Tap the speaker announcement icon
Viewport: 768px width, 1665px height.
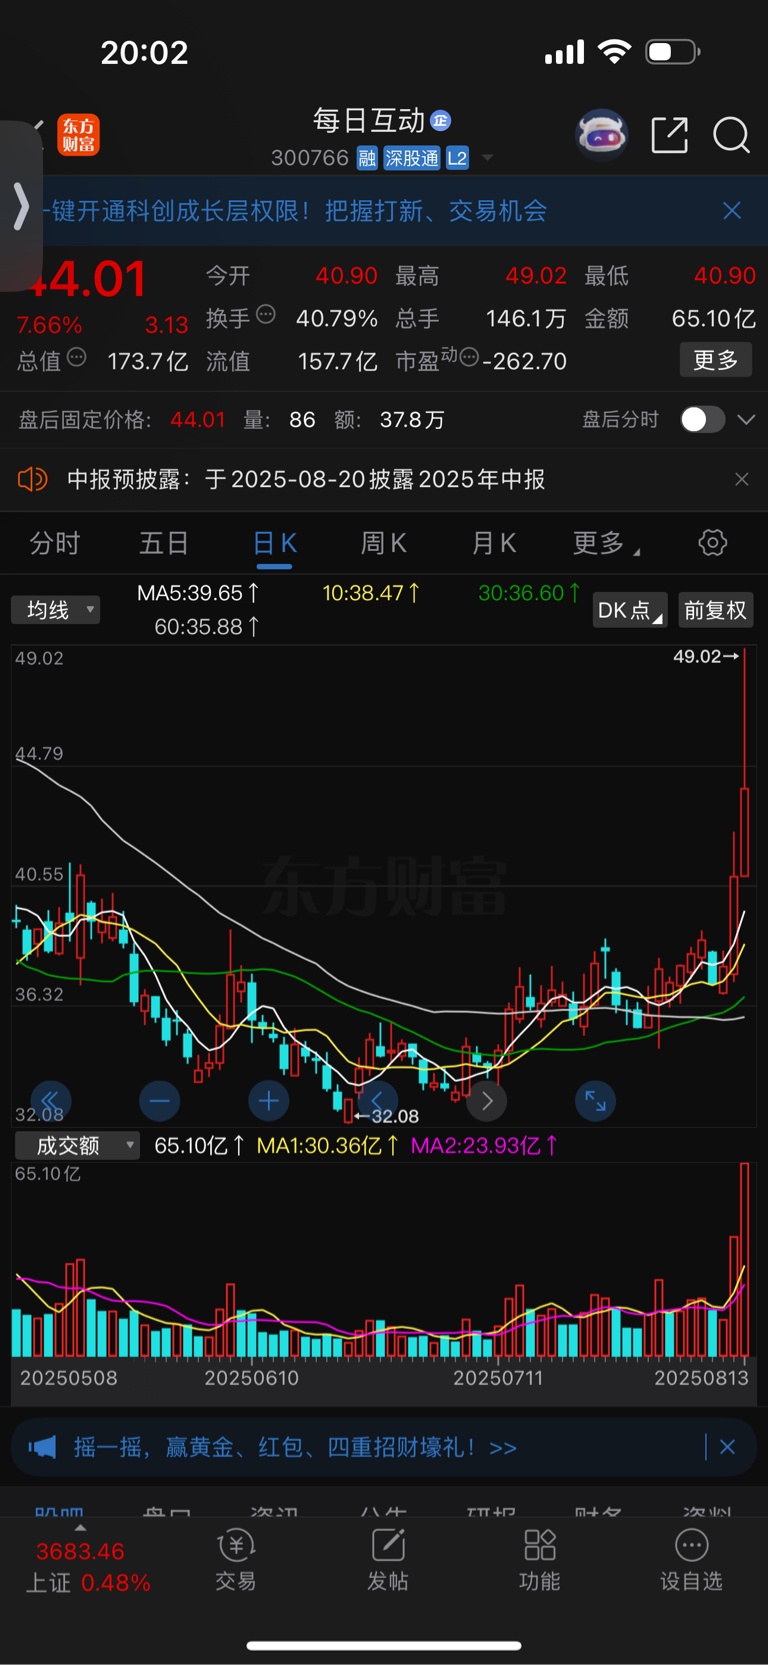click(x=32, y=479)
